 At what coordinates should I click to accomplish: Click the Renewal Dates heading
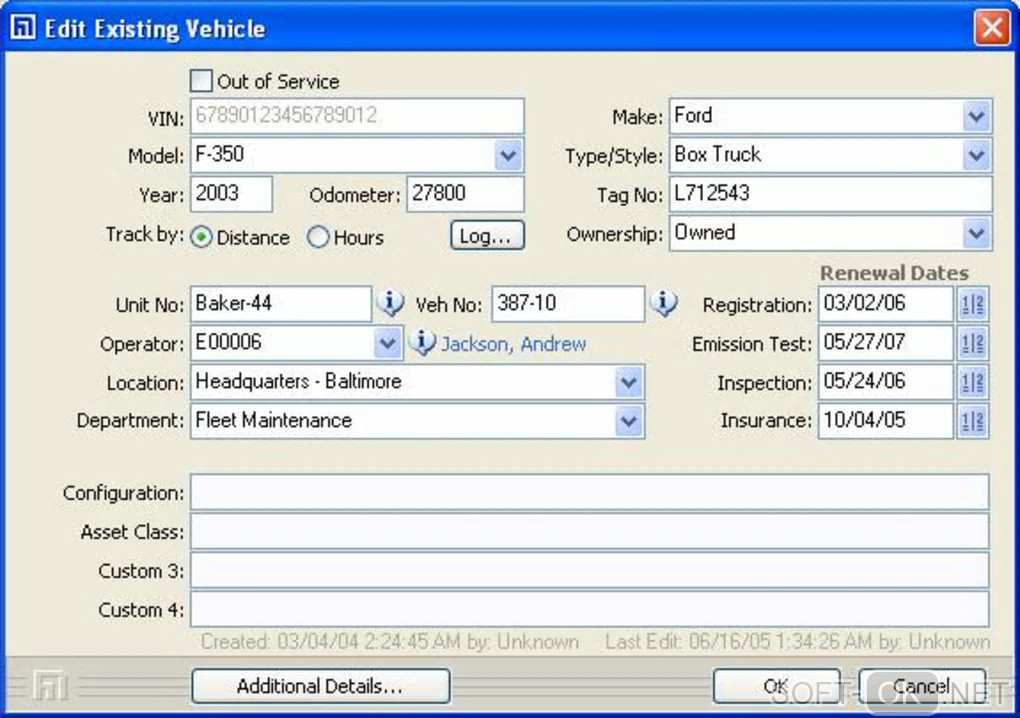894,273
